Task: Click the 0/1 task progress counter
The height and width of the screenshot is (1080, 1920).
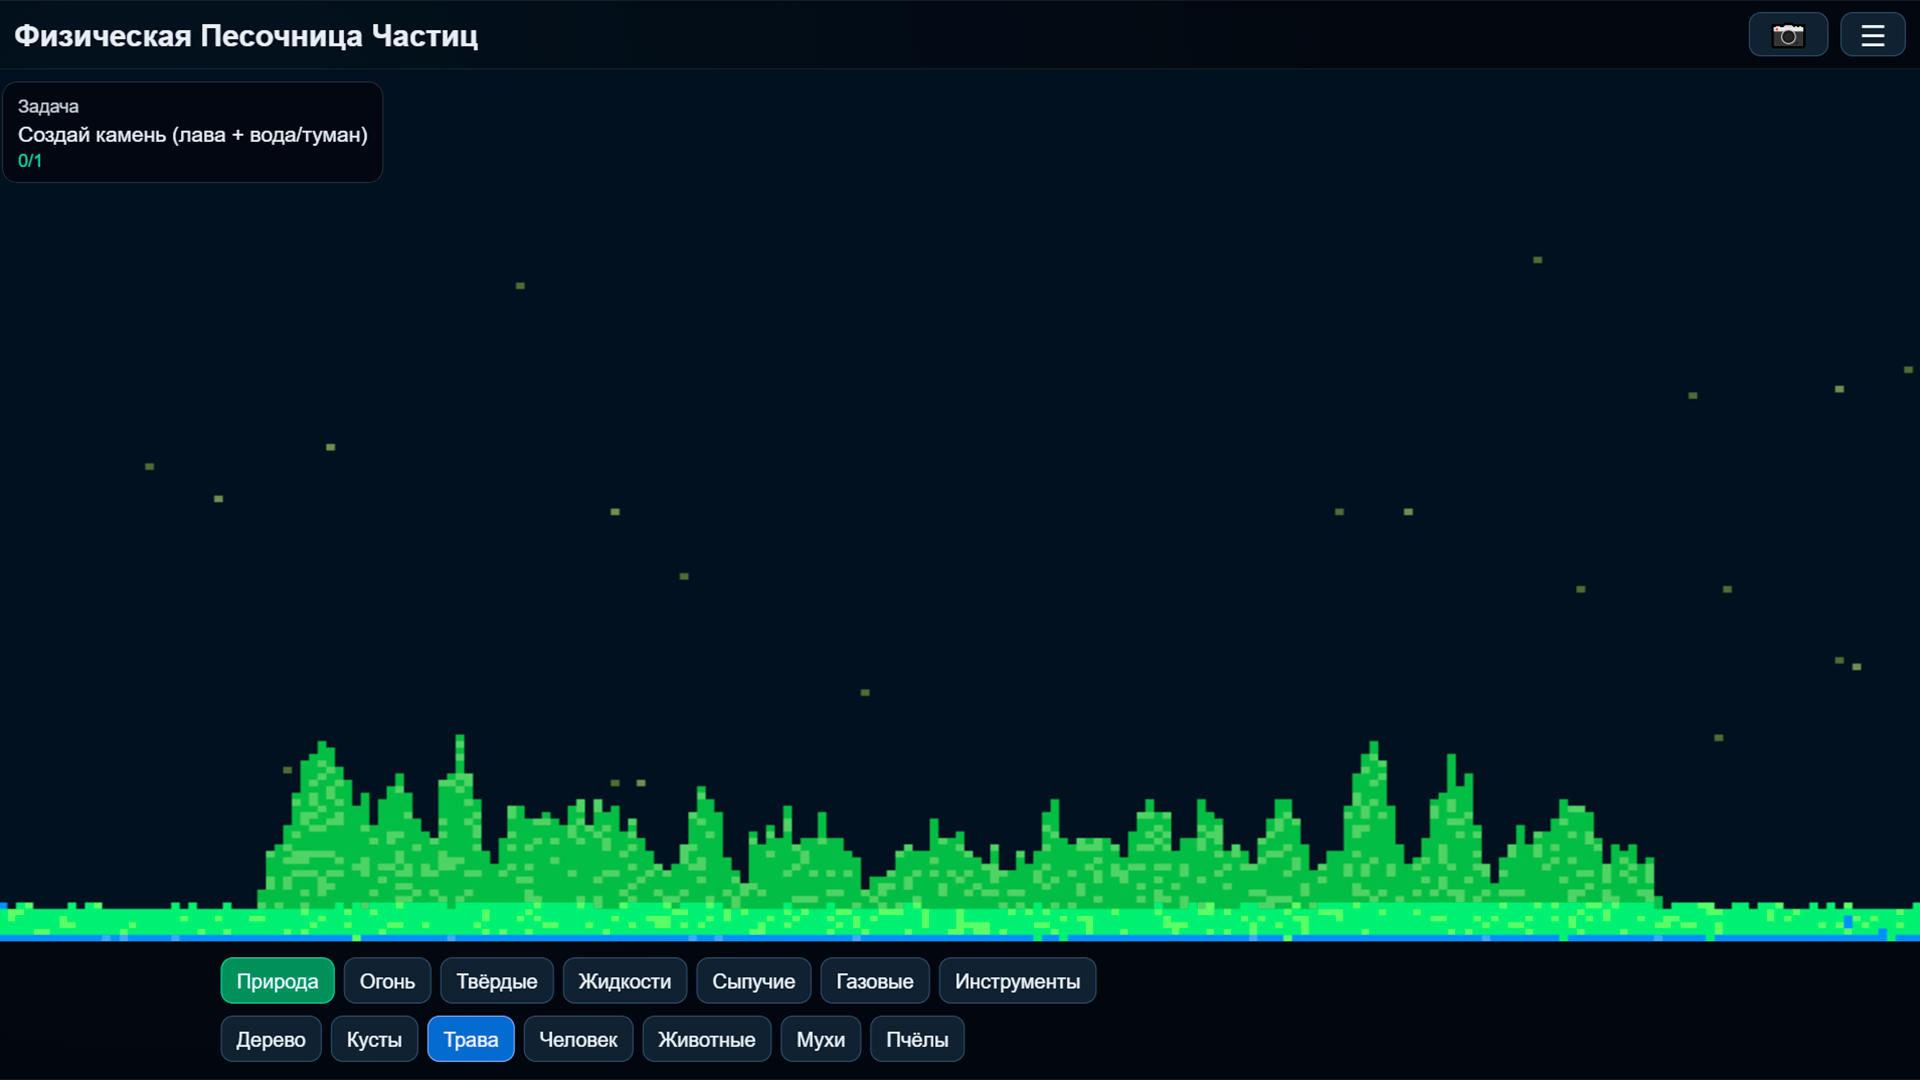Action: click(30, 160)
